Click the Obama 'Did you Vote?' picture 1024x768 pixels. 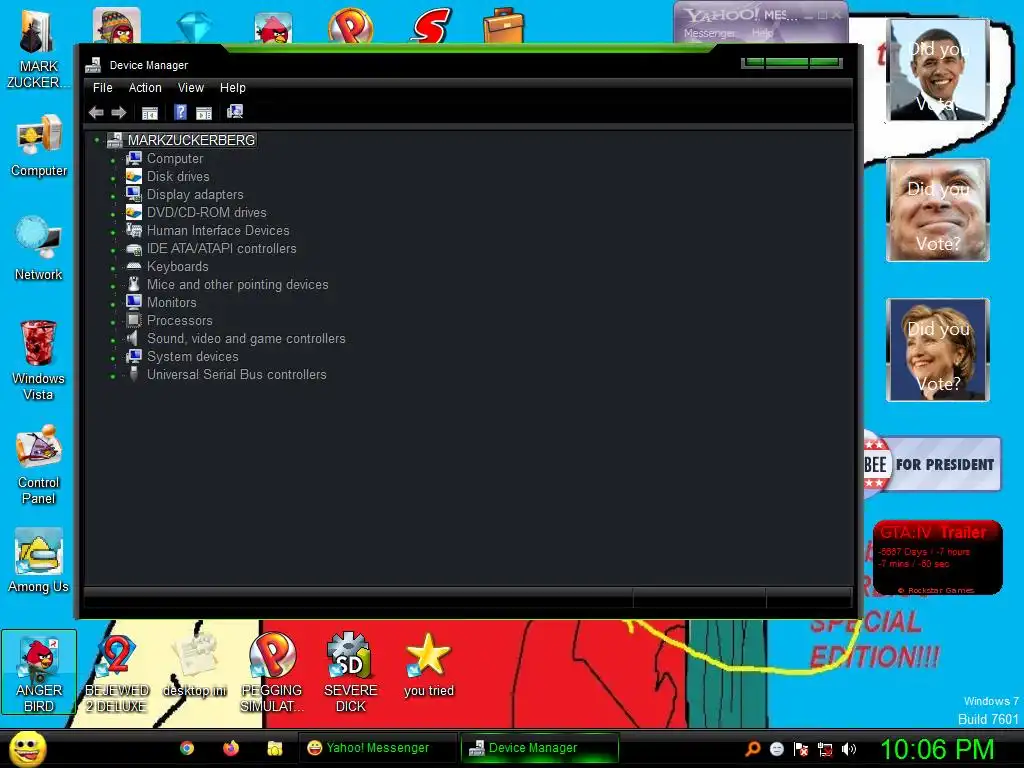tap(938, 70)
